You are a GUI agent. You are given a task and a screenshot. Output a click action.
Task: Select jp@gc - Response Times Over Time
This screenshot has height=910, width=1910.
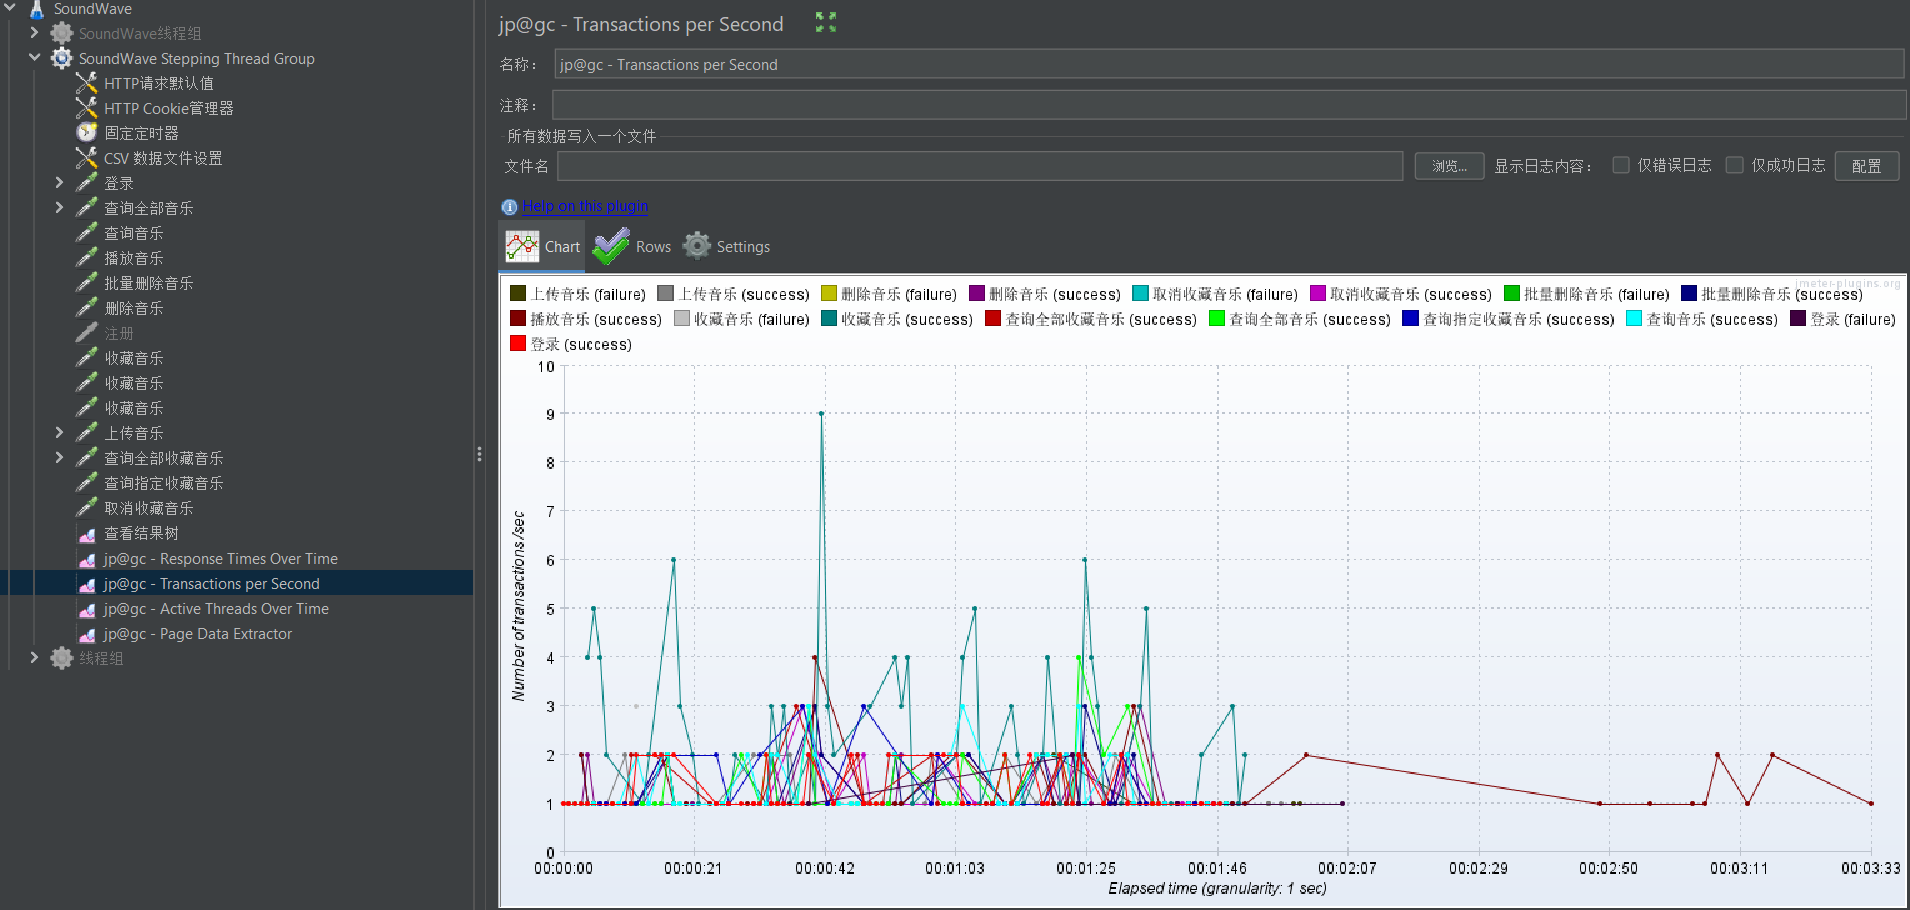click(220, 559)
